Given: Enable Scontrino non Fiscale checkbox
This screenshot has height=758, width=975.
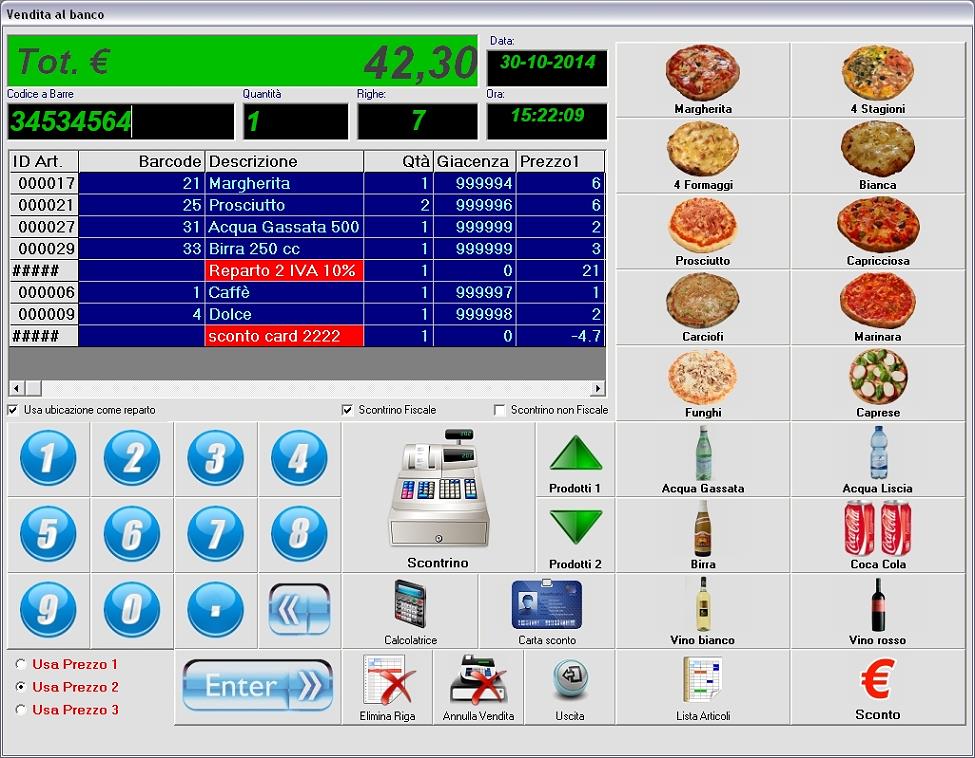Looking at the screenshot, I should point(499,410).
